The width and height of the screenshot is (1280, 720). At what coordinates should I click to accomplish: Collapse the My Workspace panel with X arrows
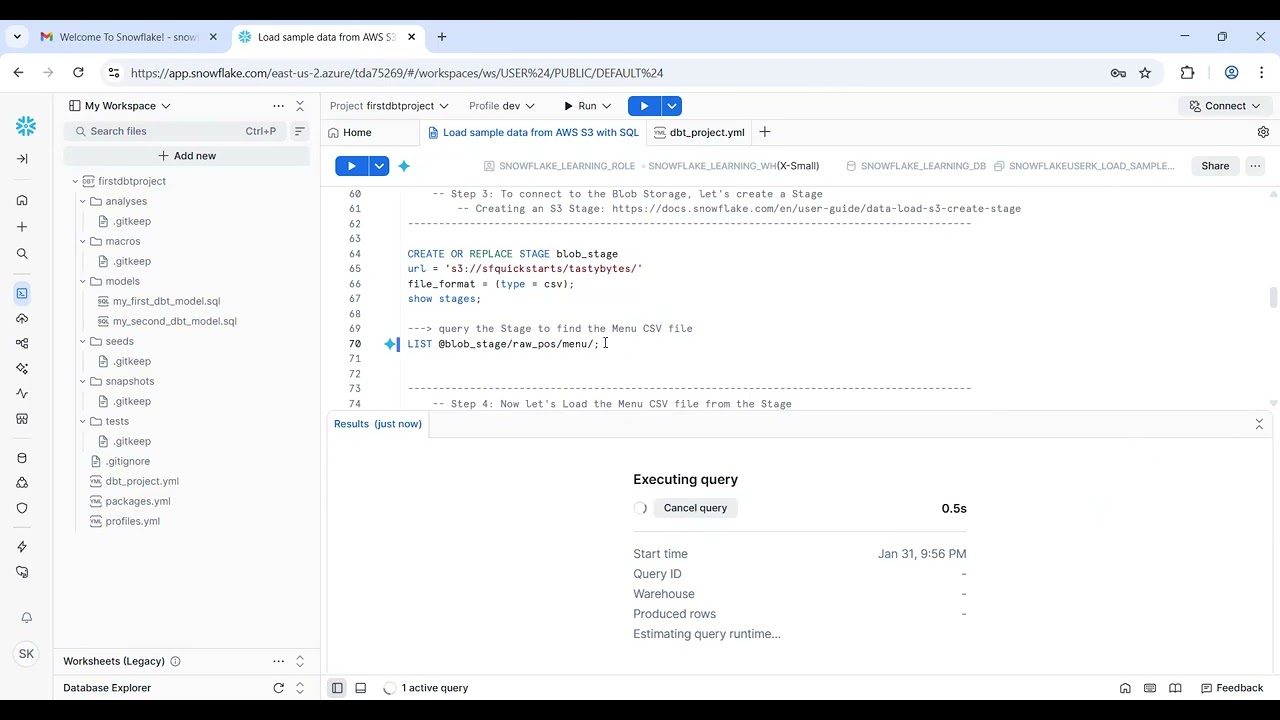[299, 106]
